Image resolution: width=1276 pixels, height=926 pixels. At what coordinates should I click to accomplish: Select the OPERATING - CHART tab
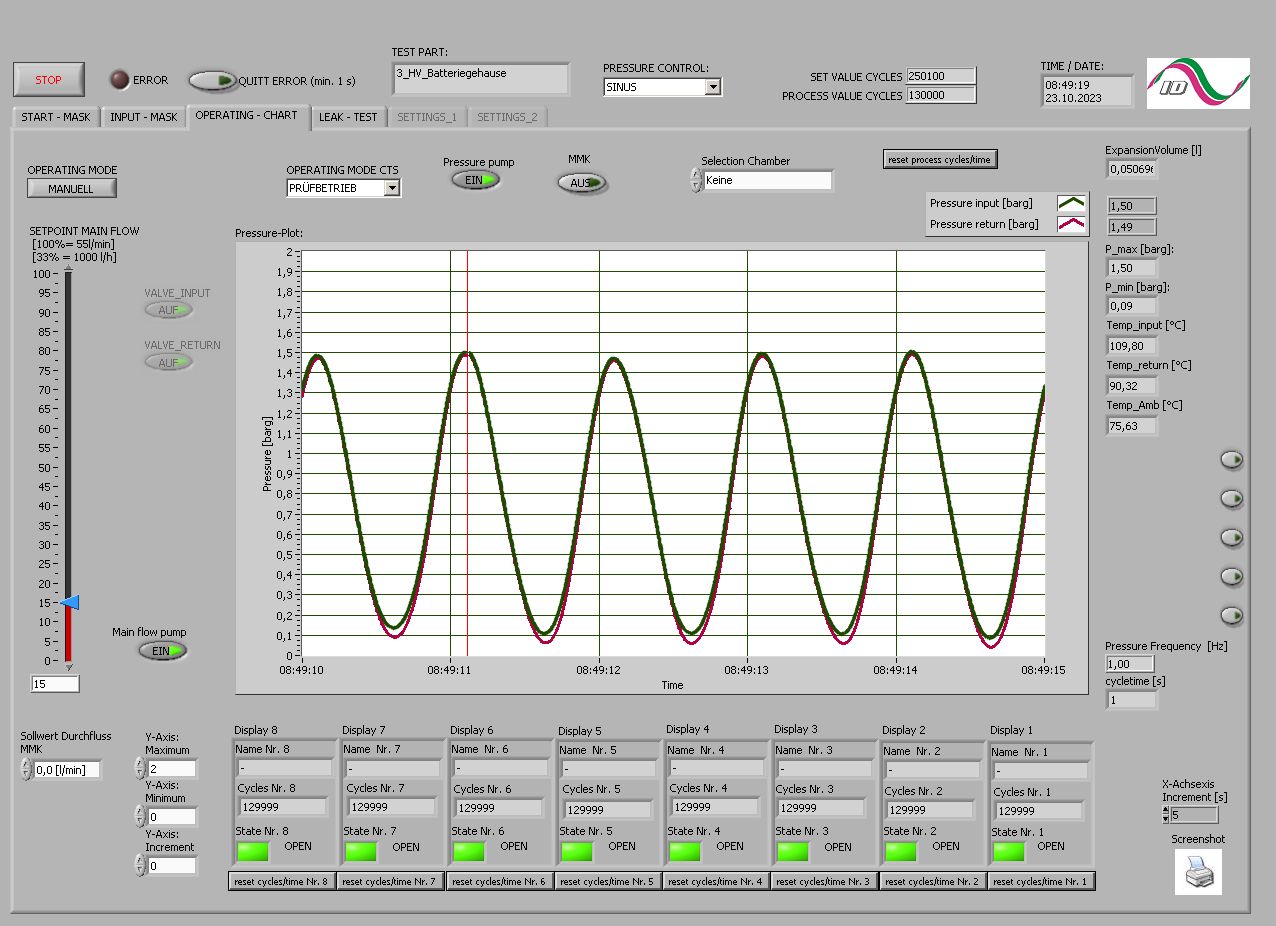[246, 115]
